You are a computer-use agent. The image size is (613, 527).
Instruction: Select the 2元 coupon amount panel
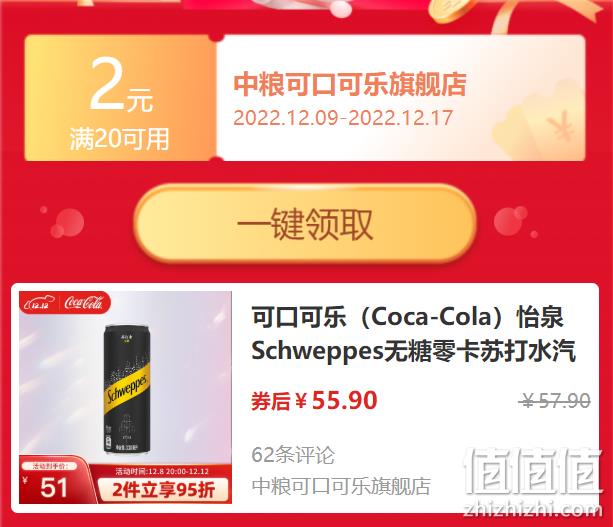[x=120, y=98]
